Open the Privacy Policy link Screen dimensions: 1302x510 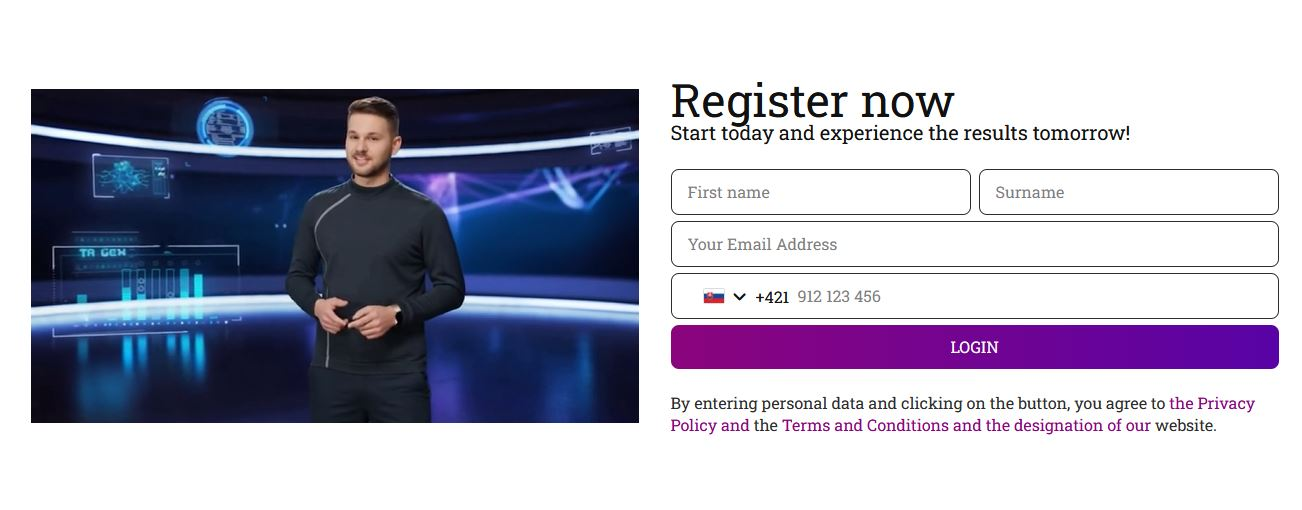pos(1211,404)
